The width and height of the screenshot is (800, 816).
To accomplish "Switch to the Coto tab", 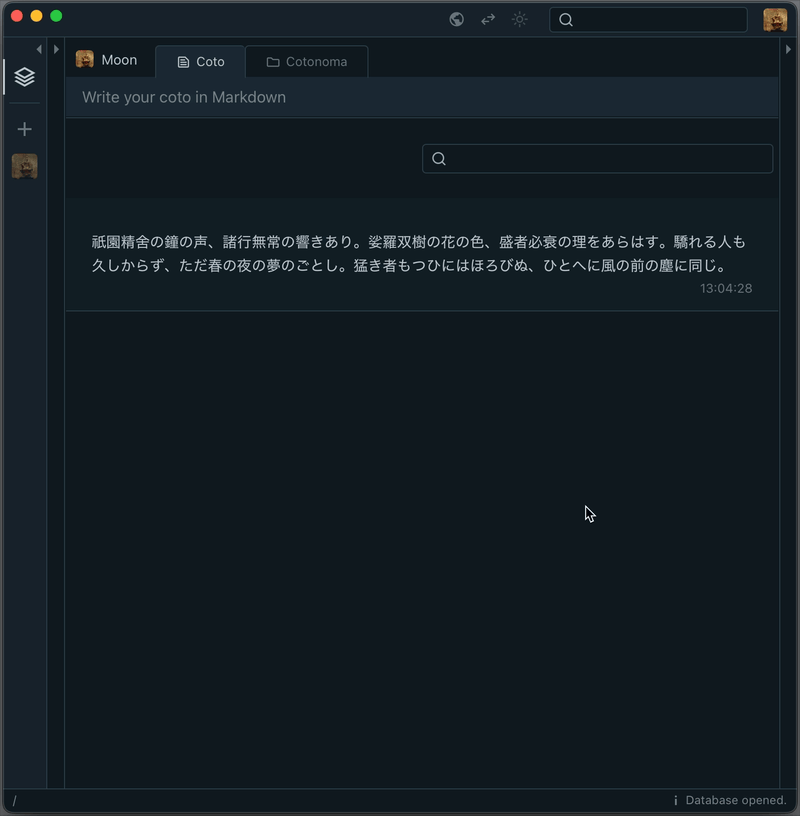I will point(200,62).
